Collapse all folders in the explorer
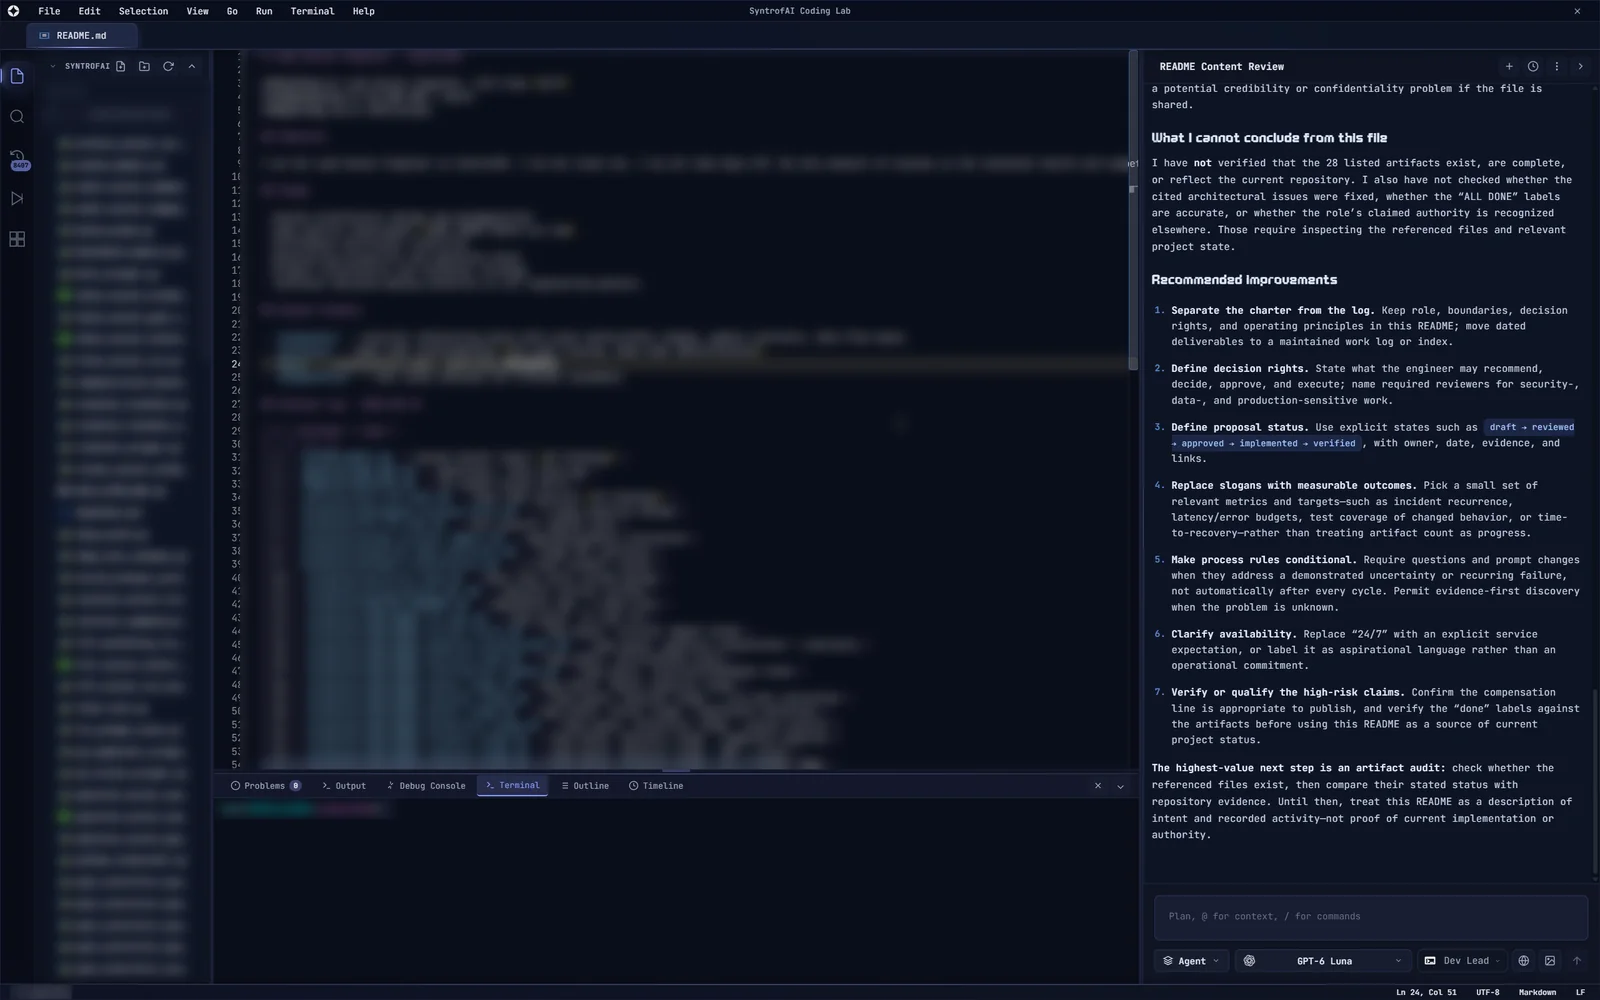 point(192,66)
